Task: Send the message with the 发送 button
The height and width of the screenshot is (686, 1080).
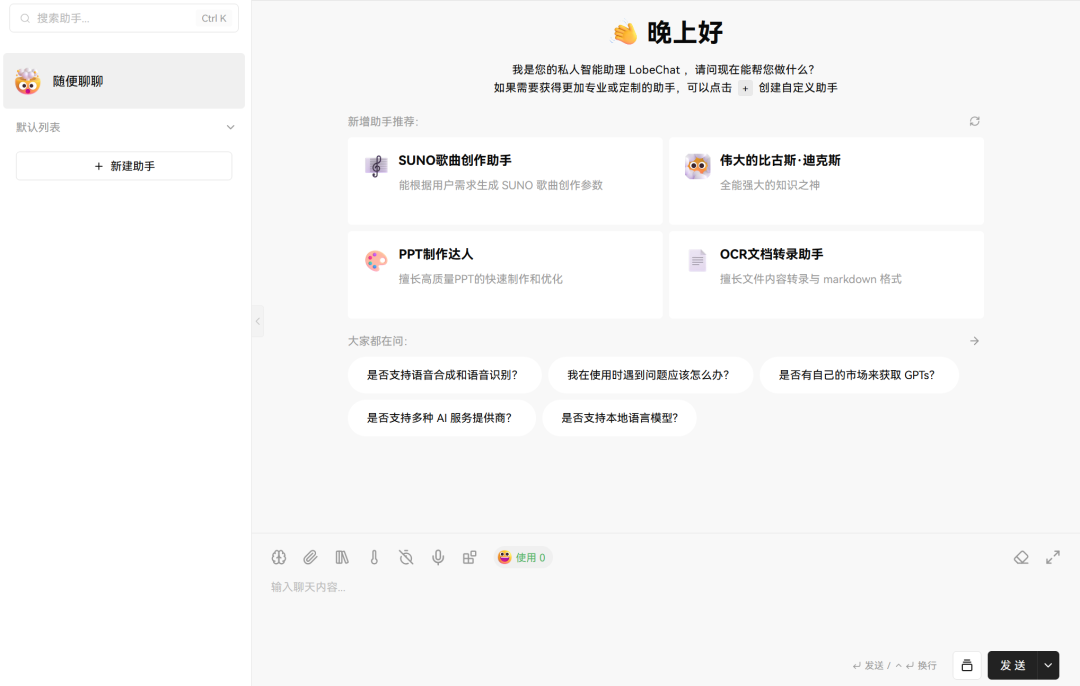Action: pyautogui.click(x=1013, y=665)
